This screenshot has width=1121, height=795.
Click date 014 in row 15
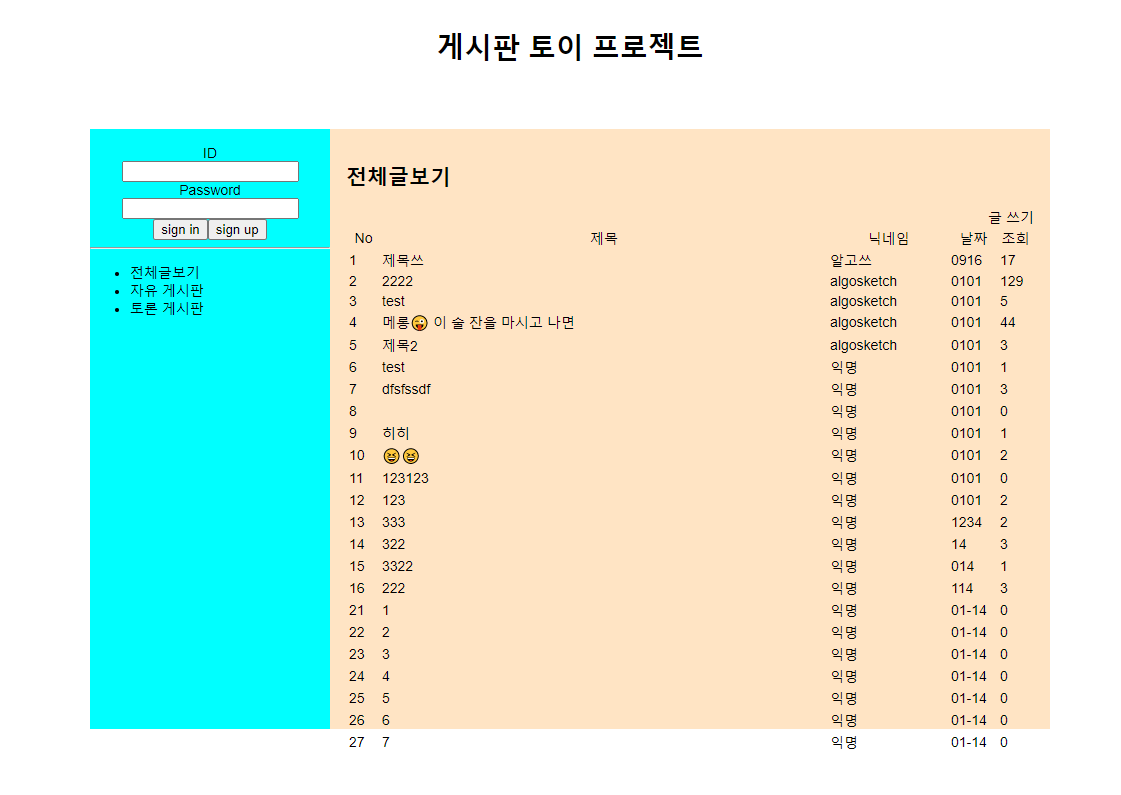point(962,566)
